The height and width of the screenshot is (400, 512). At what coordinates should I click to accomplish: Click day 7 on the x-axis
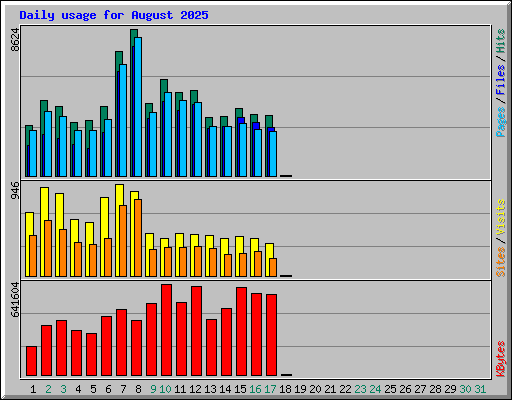click(123, 389)
